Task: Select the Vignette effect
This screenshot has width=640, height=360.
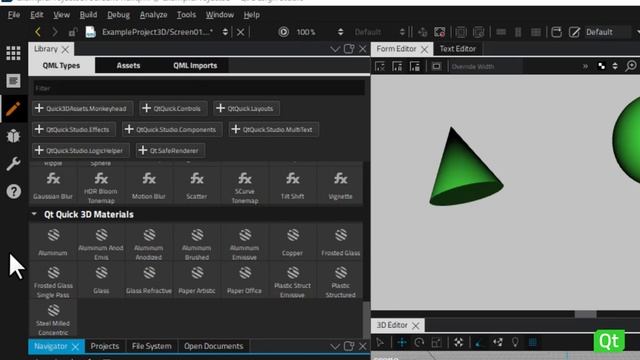Action: [340, 185]
